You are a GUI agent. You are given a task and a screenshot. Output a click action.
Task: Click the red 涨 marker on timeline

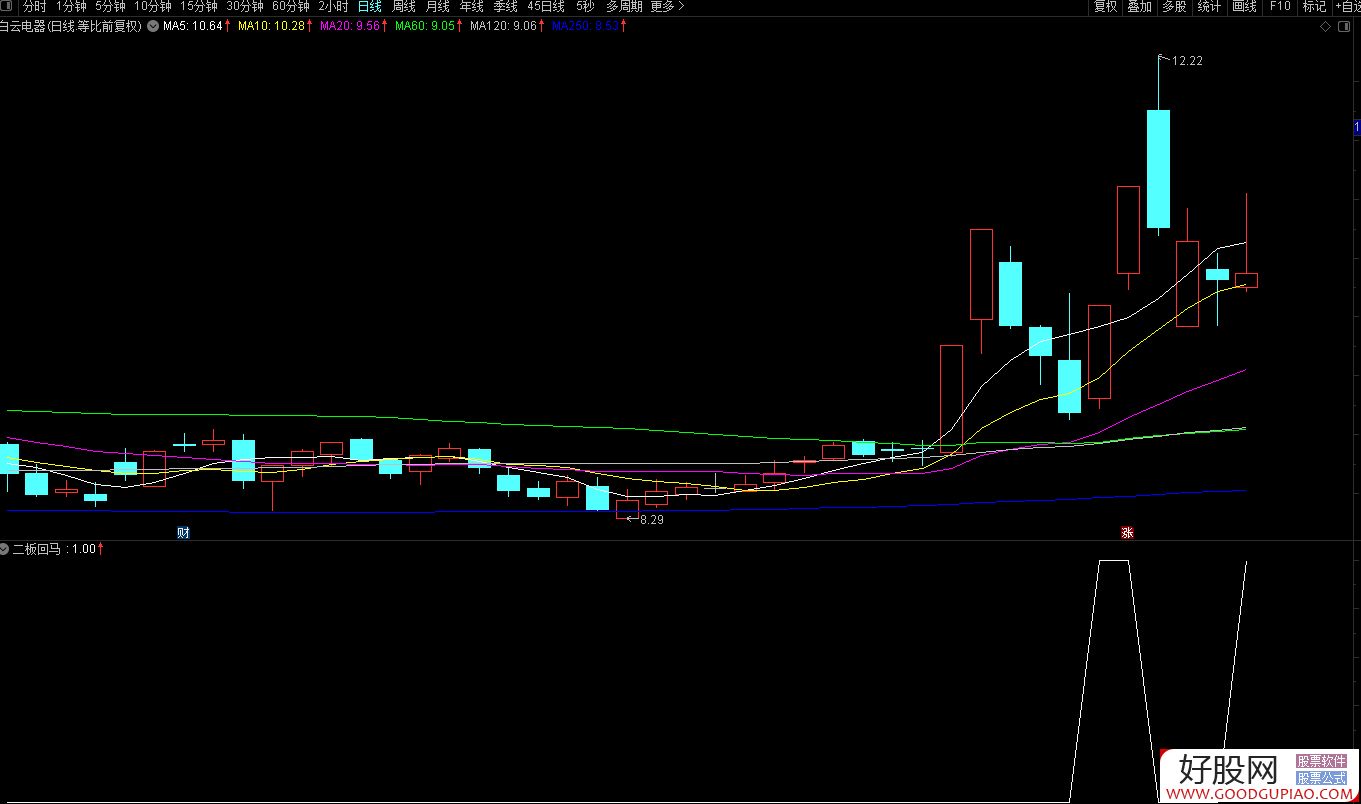1127,532
